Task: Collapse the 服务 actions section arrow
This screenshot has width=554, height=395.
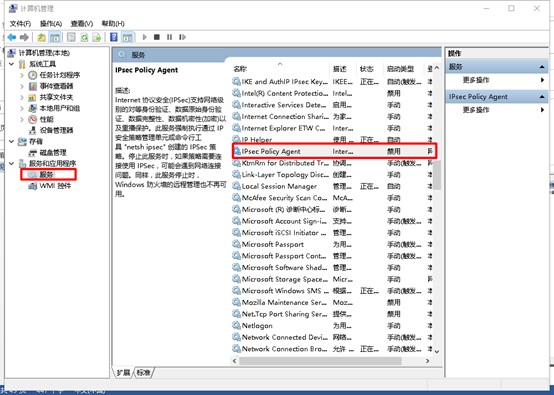Action: point(542,67)
